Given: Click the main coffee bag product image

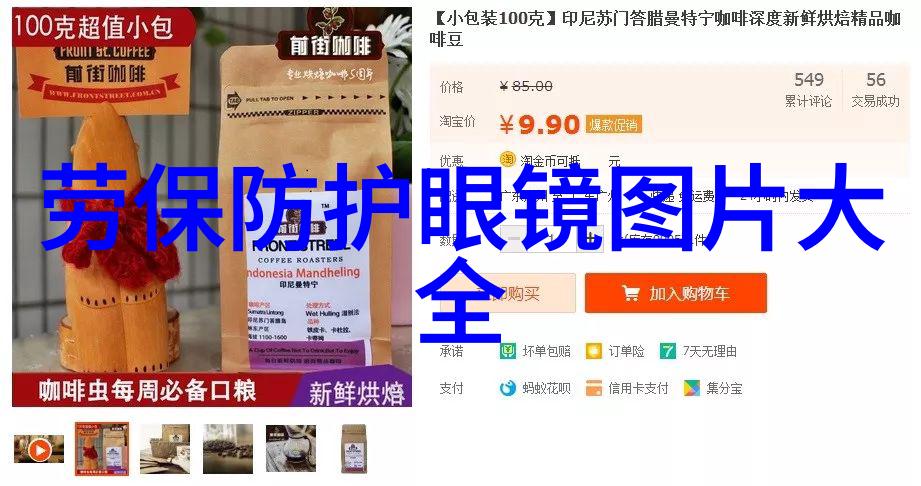Looking at the screenshot, I should [212, 207].
